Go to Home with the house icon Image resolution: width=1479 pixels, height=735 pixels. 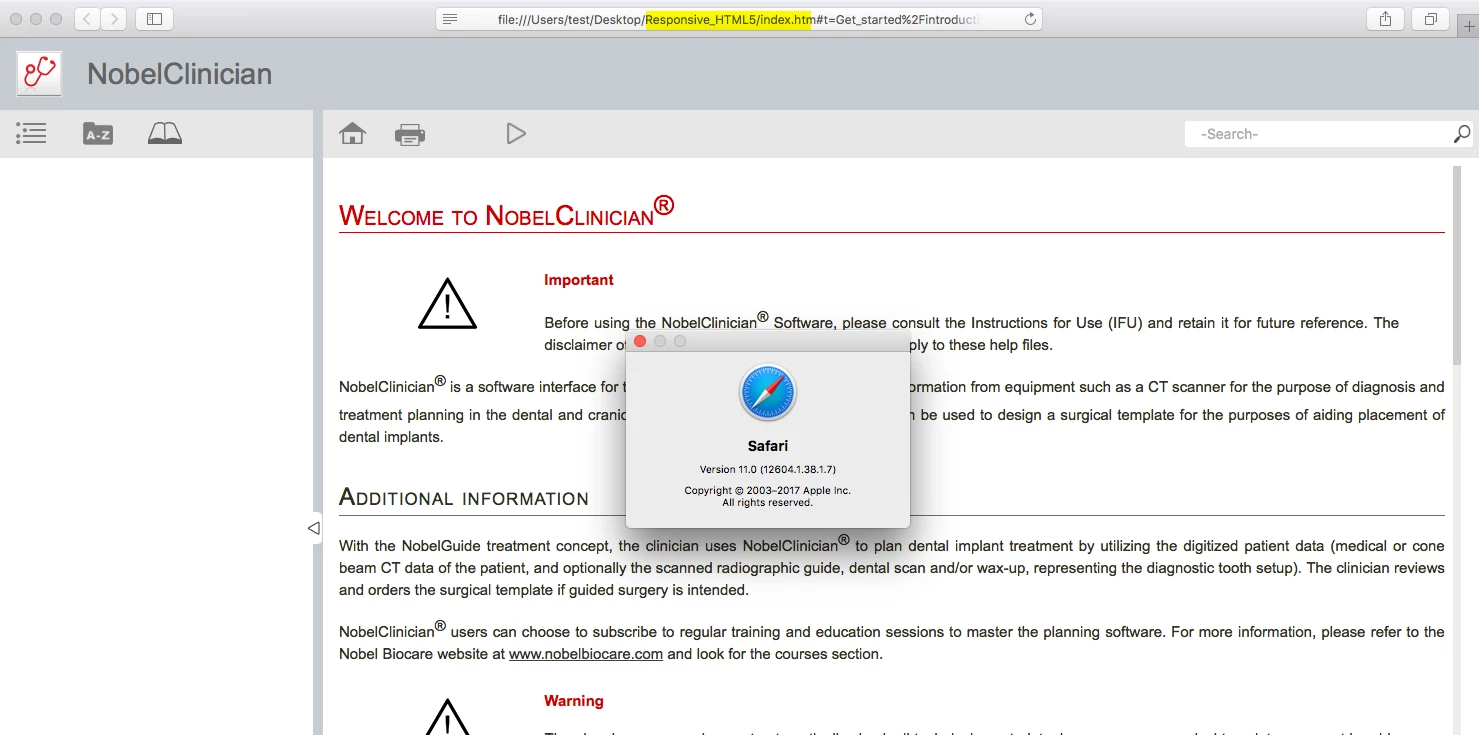tap(352, 133)
